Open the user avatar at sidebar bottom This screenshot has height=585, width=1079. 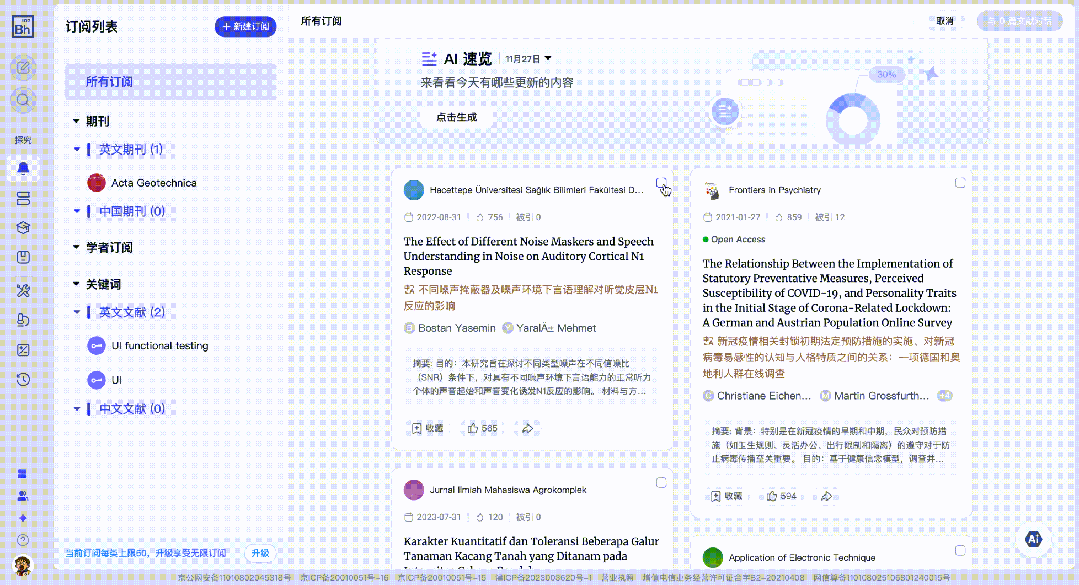[x=22, y=565]
